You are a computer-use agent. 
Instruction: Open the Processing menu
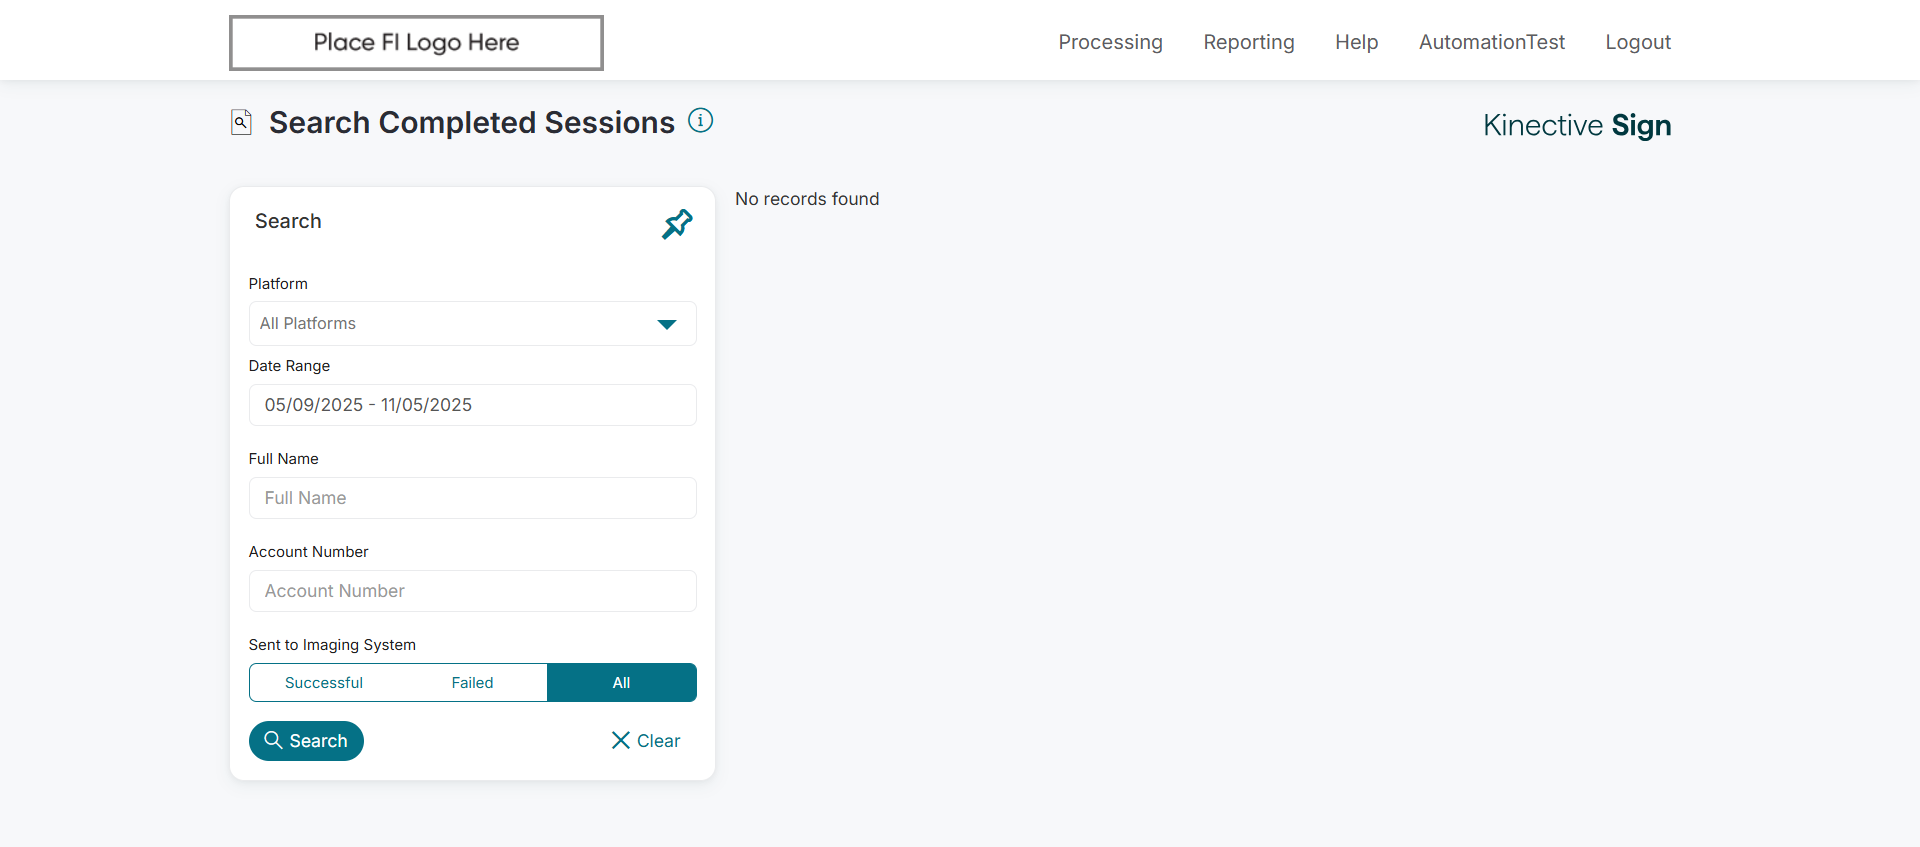(1110, 42)
